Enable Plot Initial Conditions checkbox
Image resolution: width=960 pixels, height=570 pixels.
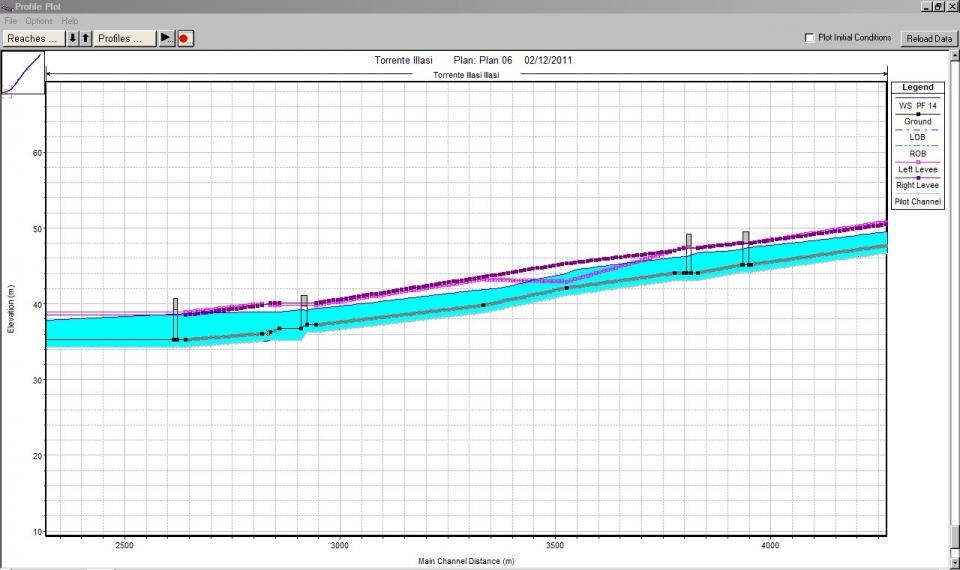[x=809, y=38]
